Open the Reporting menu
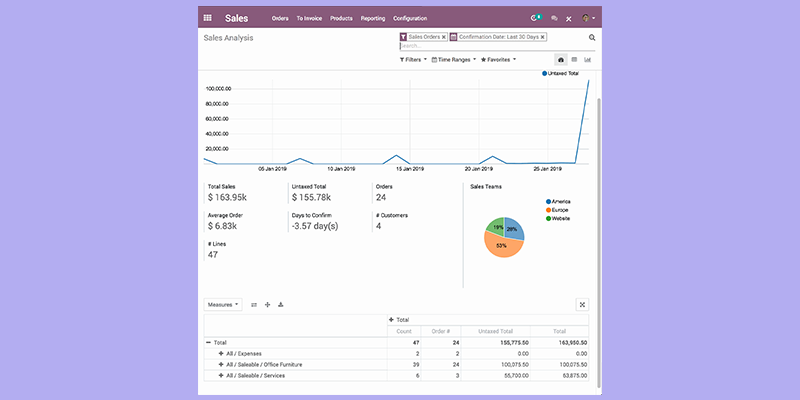The image size is (800, 400). tap(373, 18)
